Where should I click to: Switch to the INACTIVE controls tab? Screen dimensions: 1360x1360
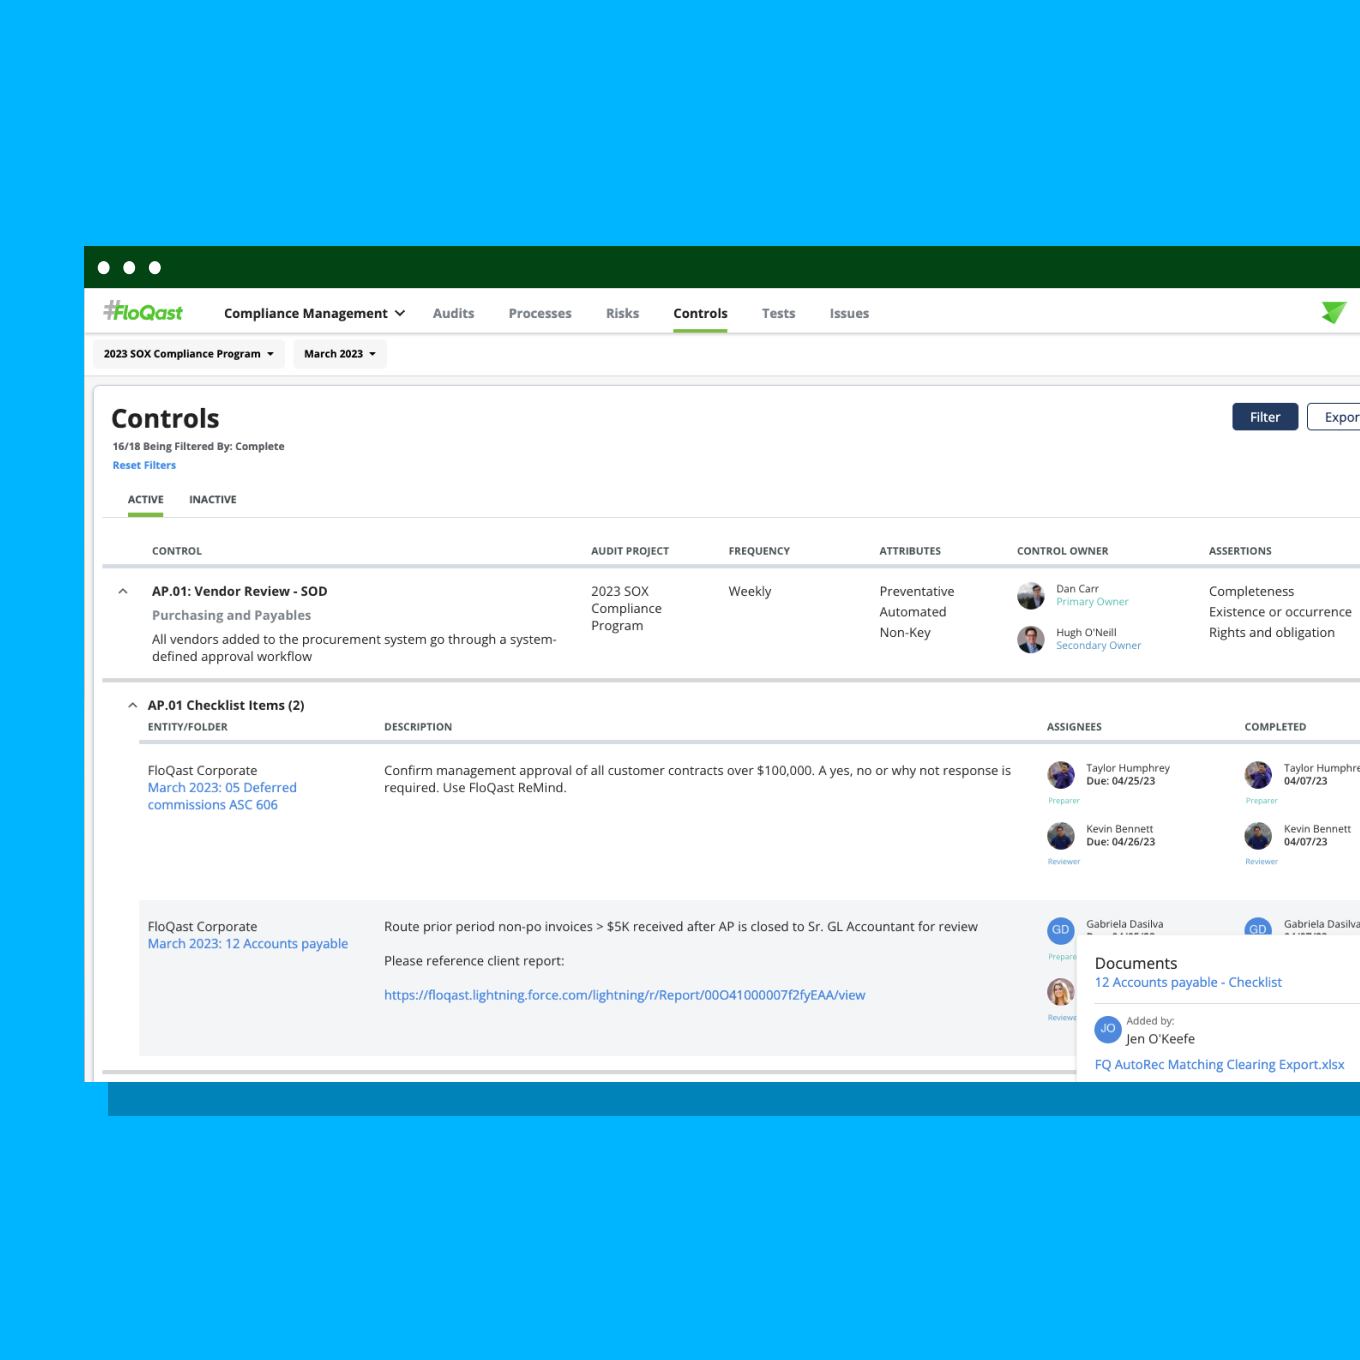[213, 499]
